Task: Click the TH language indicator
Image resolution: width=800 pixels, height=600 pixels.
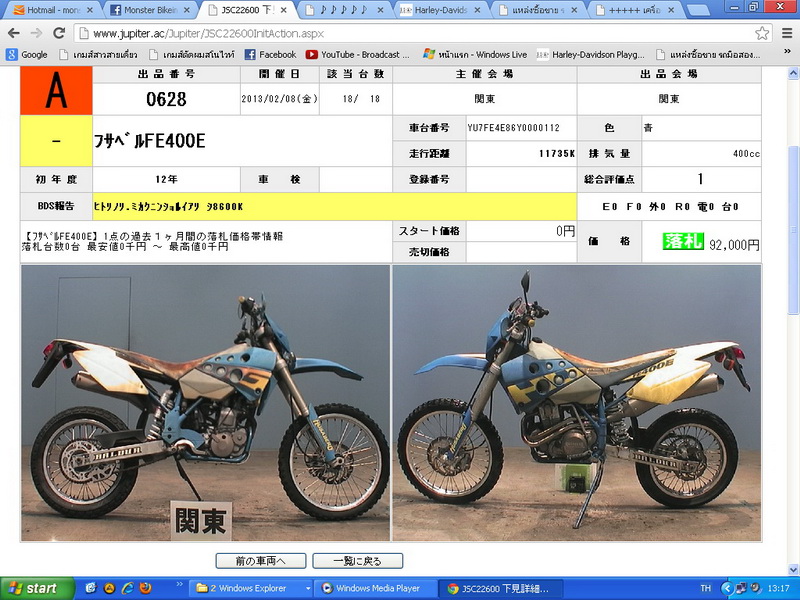Action: [x=706, y=588]
